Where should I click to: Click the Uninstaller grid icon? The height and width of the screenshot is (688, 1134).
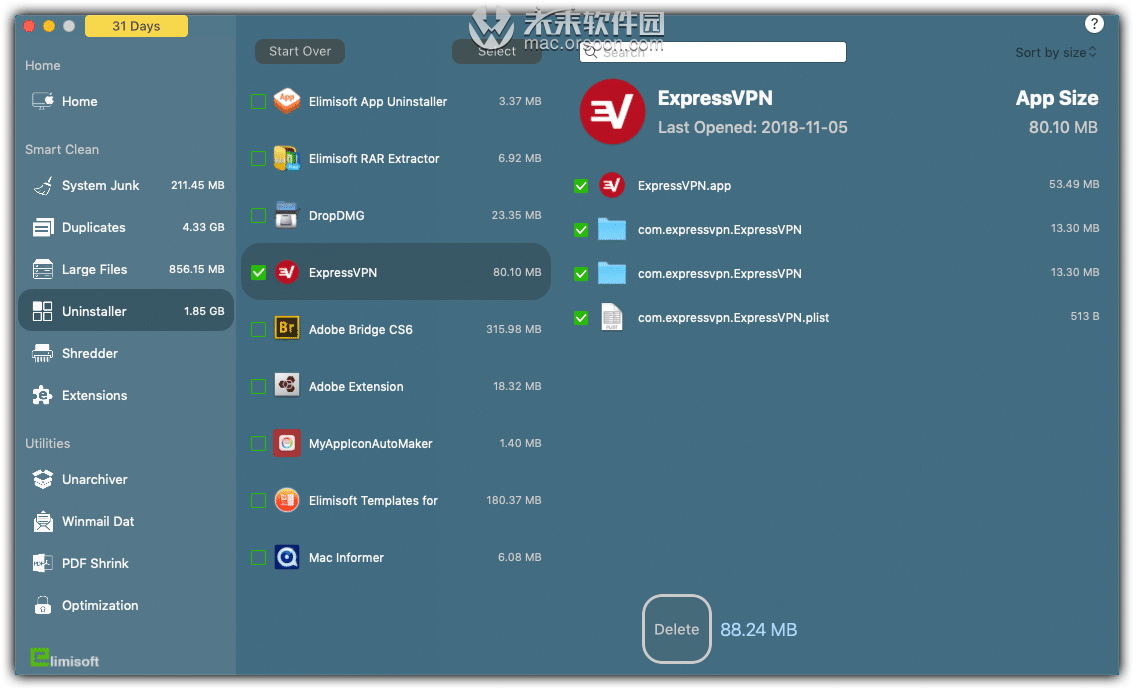43,312
